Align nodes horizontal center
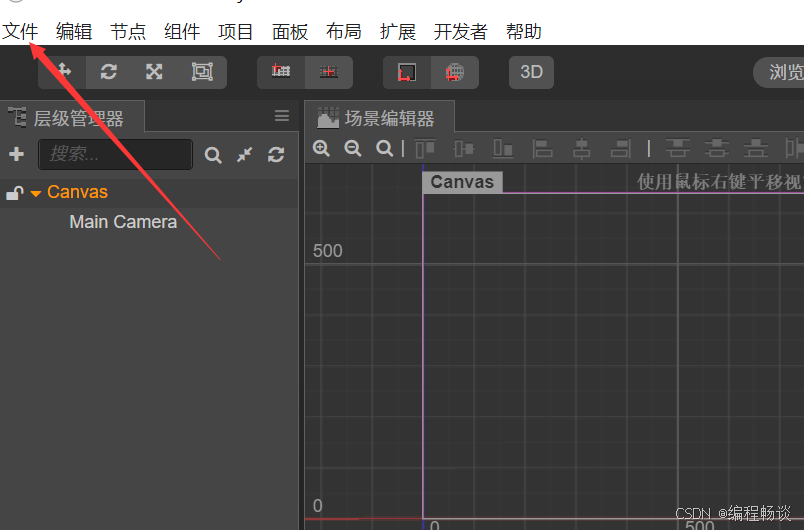804x530 pixels. click(x=581, y=149)
